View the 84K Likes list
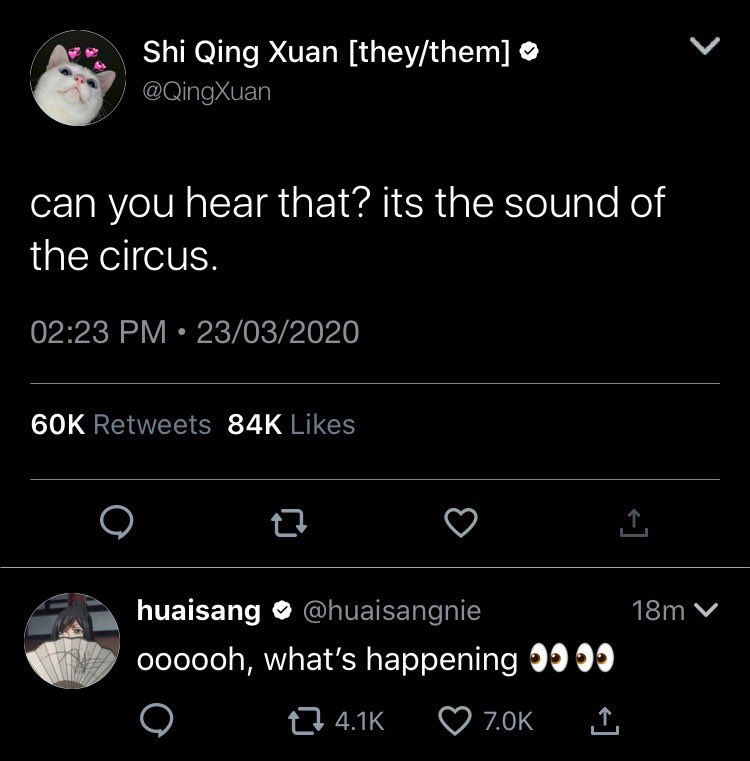750x761 pixels. tap(291, 425)
